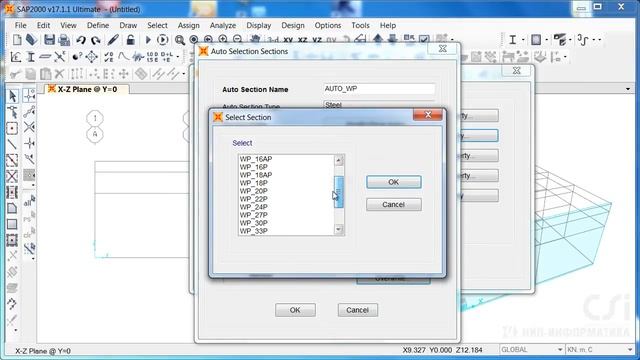Click the section list scroll up arrow
This screenshot has width=640, height=360.
339,160
